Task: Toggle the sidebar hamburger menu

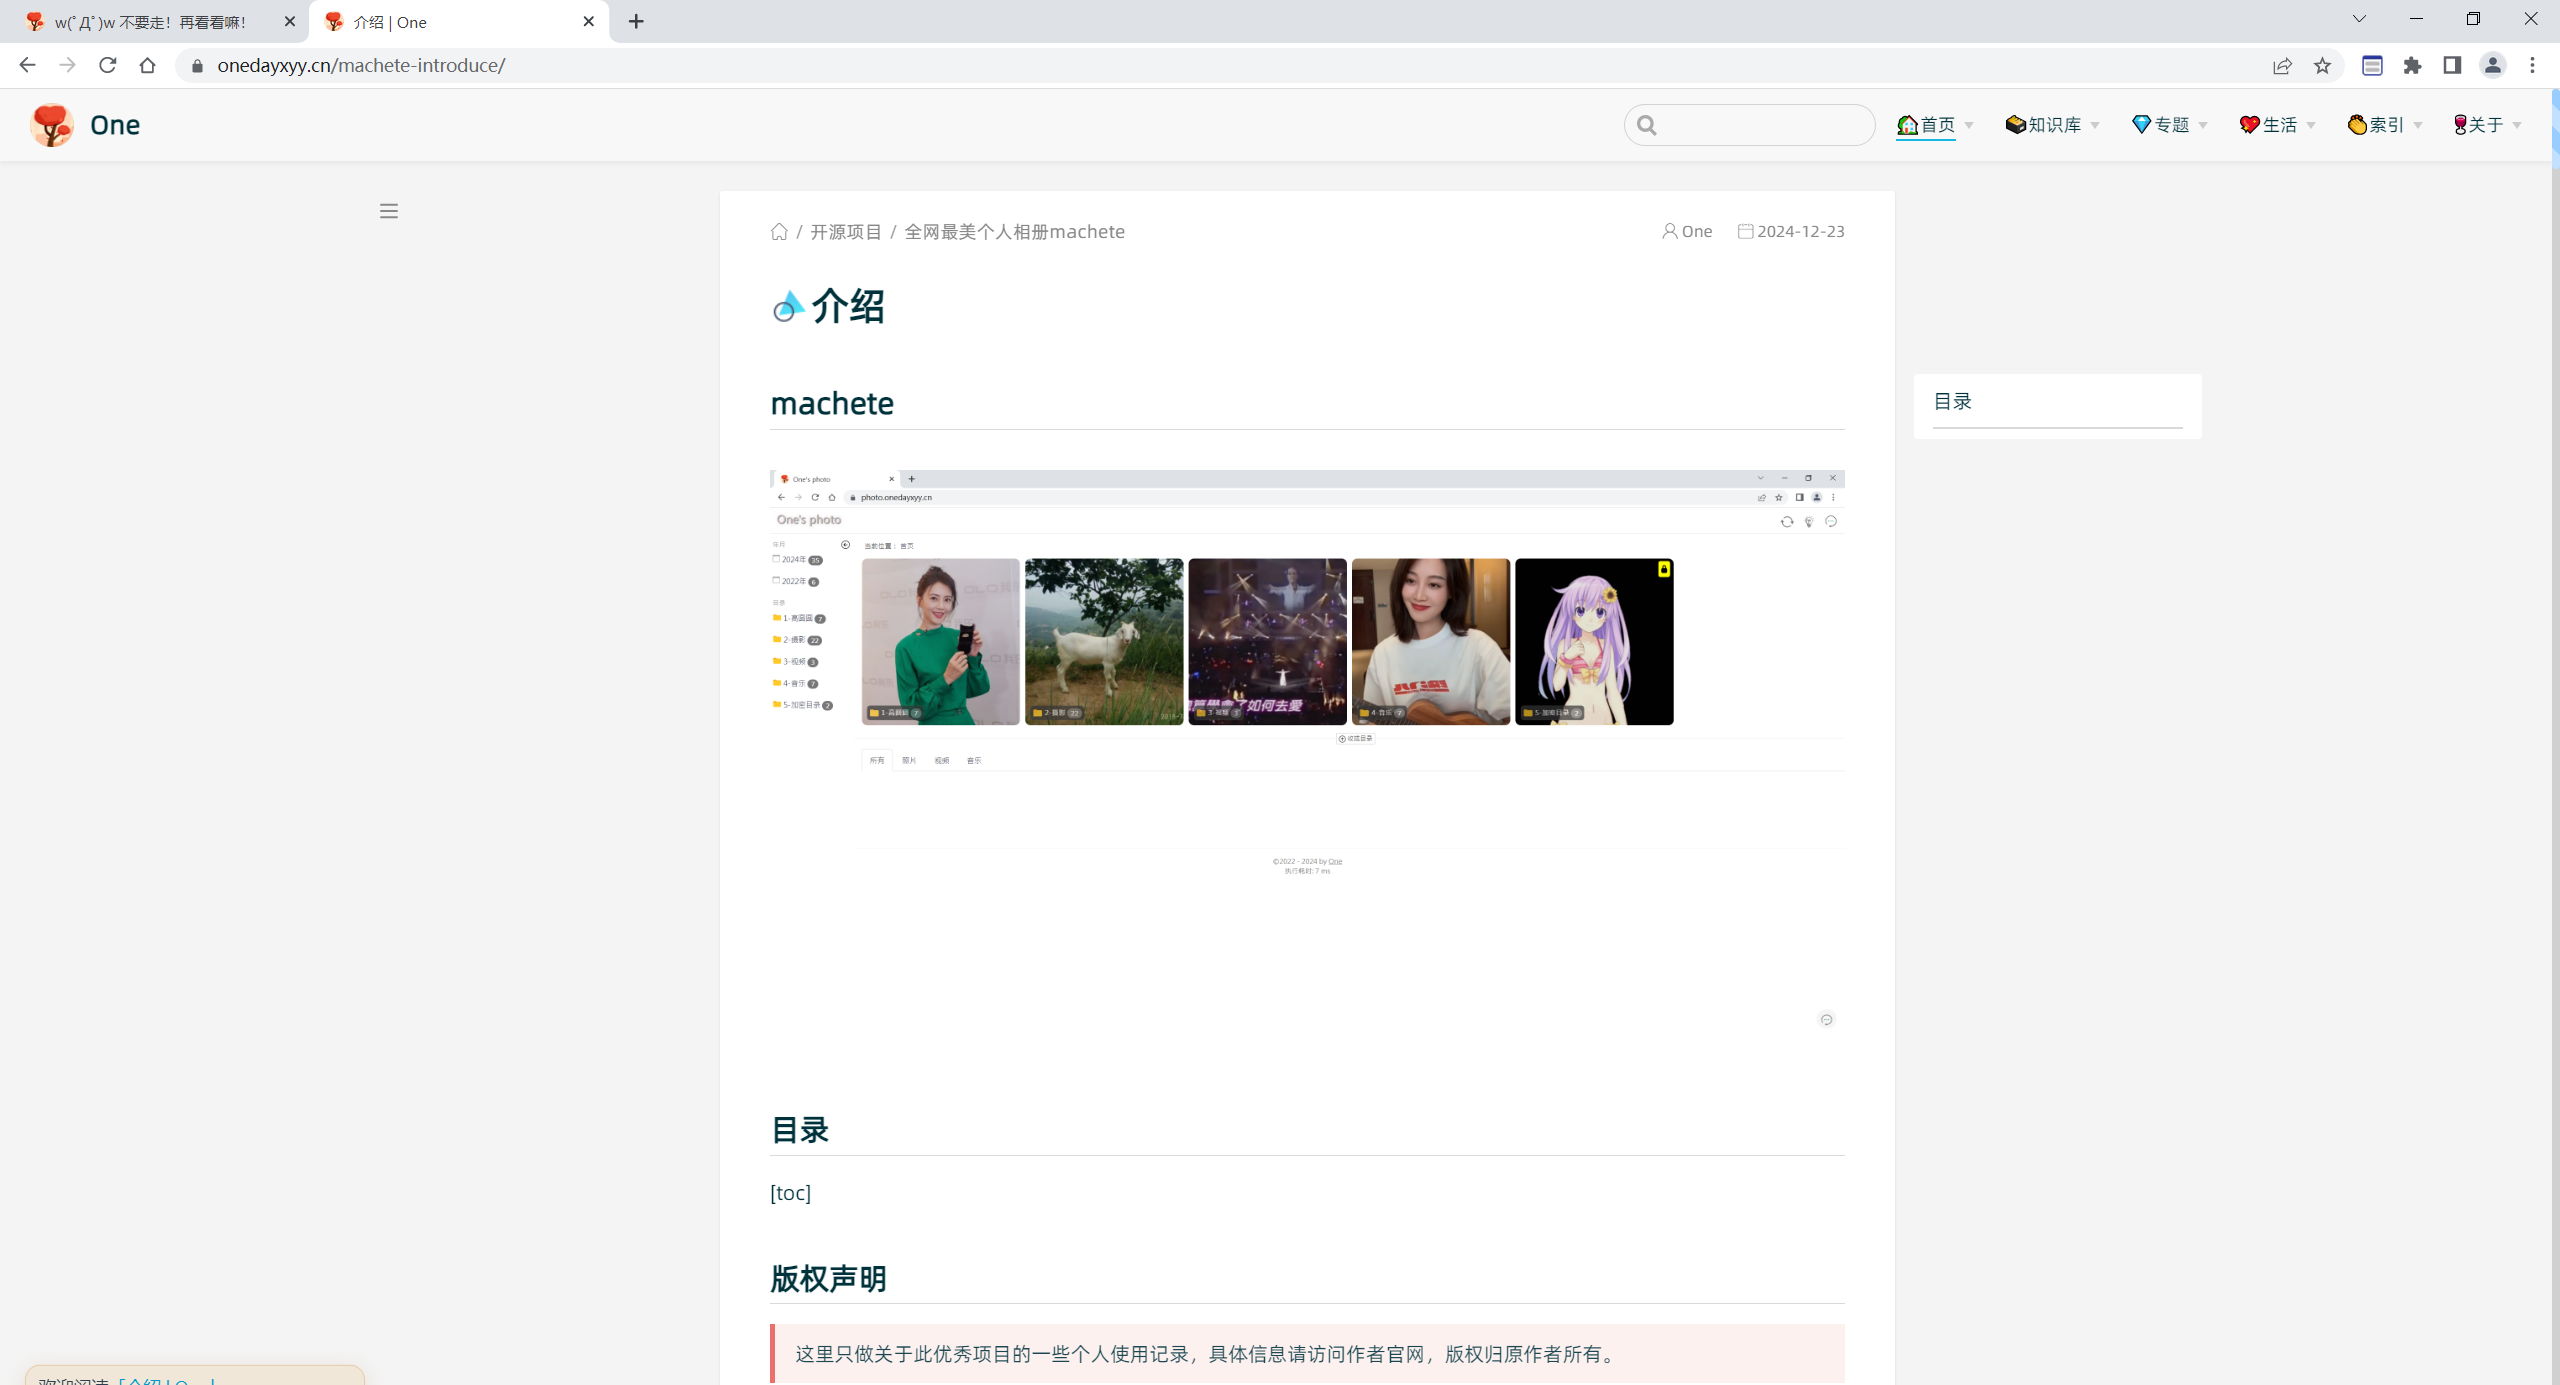Action: (389, 211)
